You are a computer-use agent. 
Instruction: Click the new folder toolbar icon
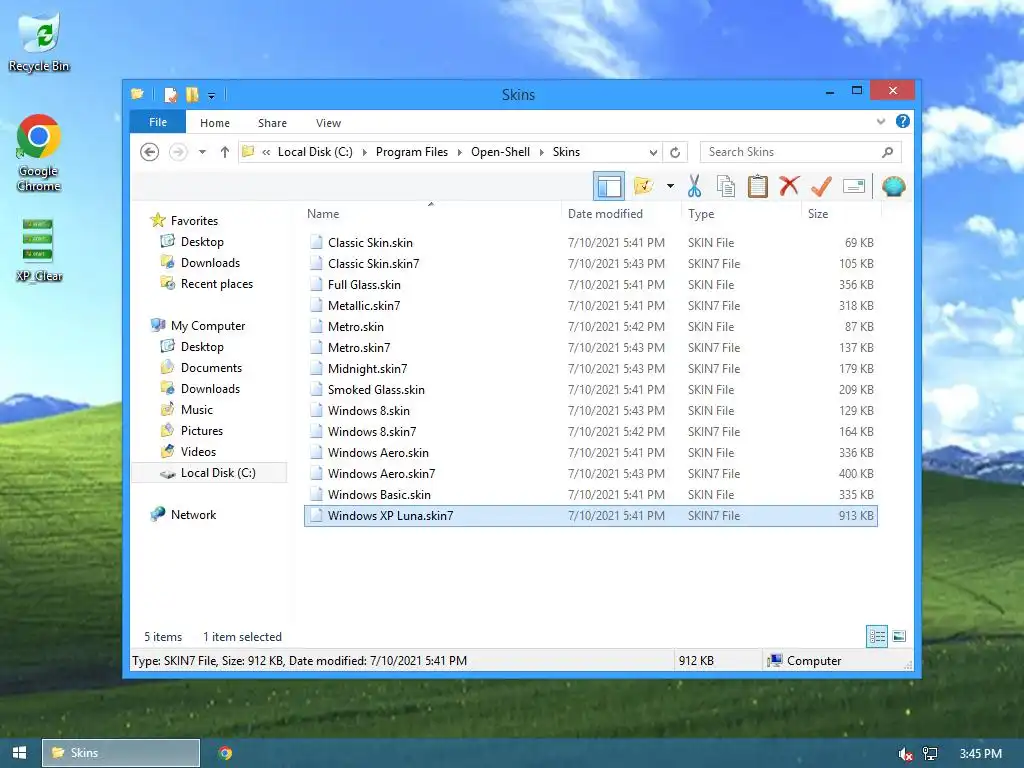click(643, 186)
